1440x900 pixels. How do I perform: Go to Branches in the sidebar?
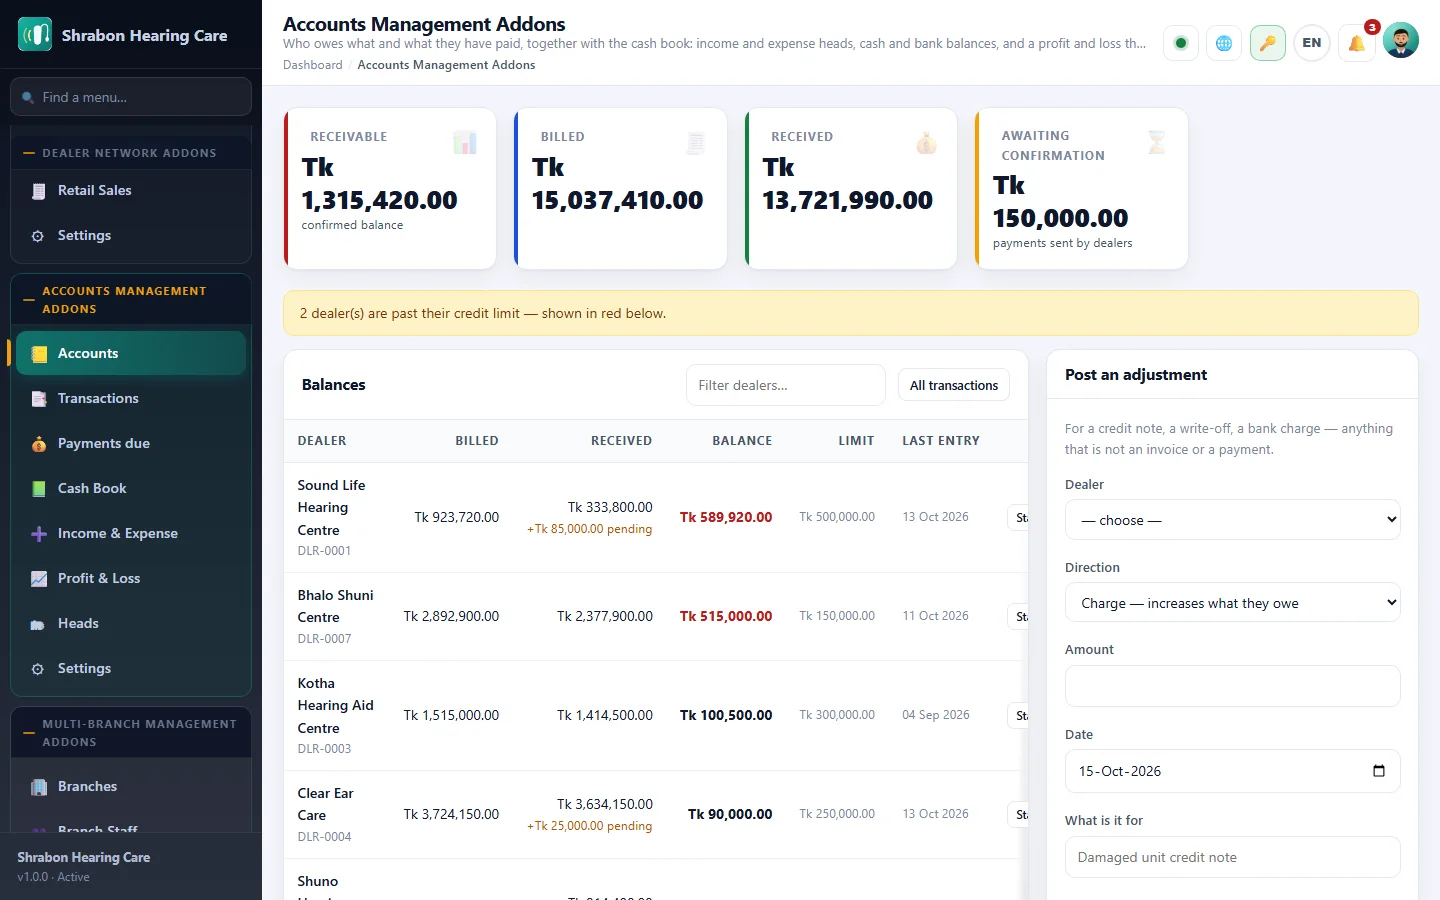pyautogui.click(x=131, y=786)
